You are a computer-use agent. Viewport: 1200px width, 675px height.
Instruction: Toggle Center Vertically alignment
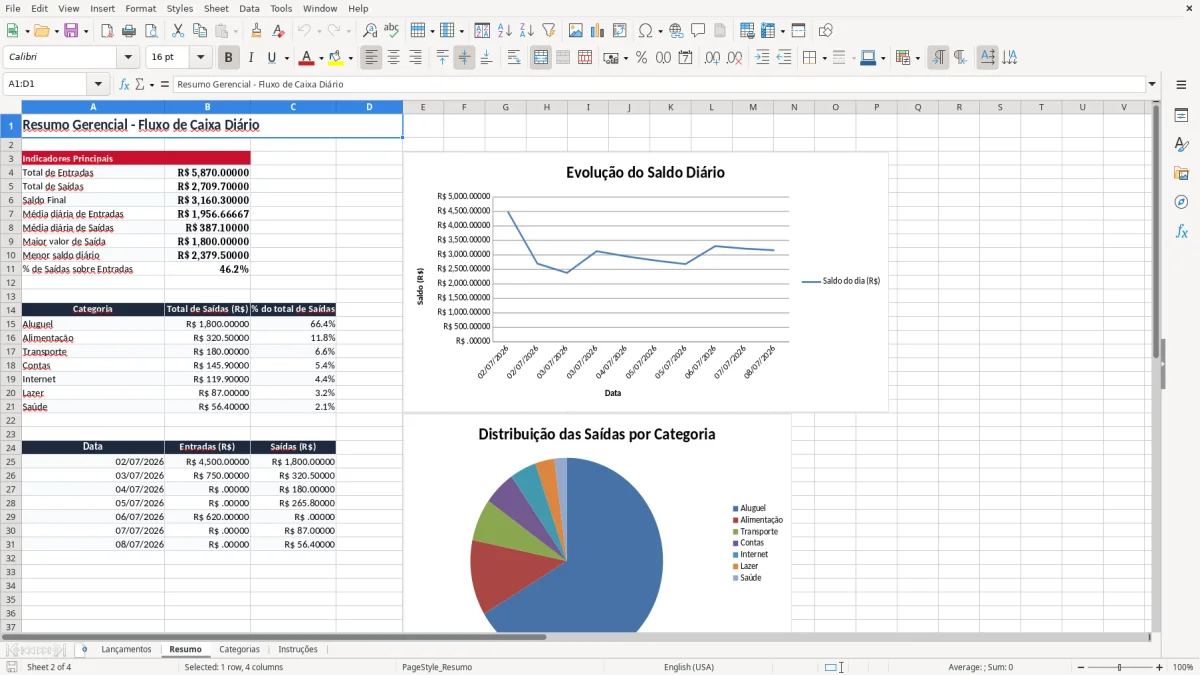[464, 58]
